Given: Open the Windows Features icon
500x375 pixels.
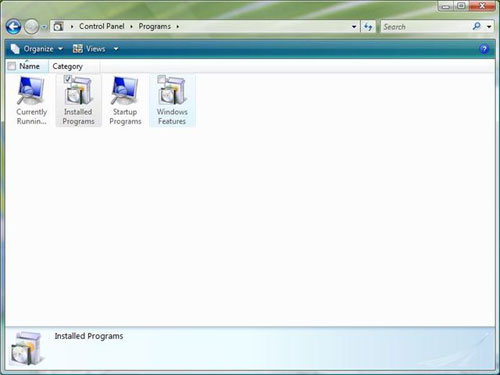Looking at the screenshot, I should coord(172,100).
